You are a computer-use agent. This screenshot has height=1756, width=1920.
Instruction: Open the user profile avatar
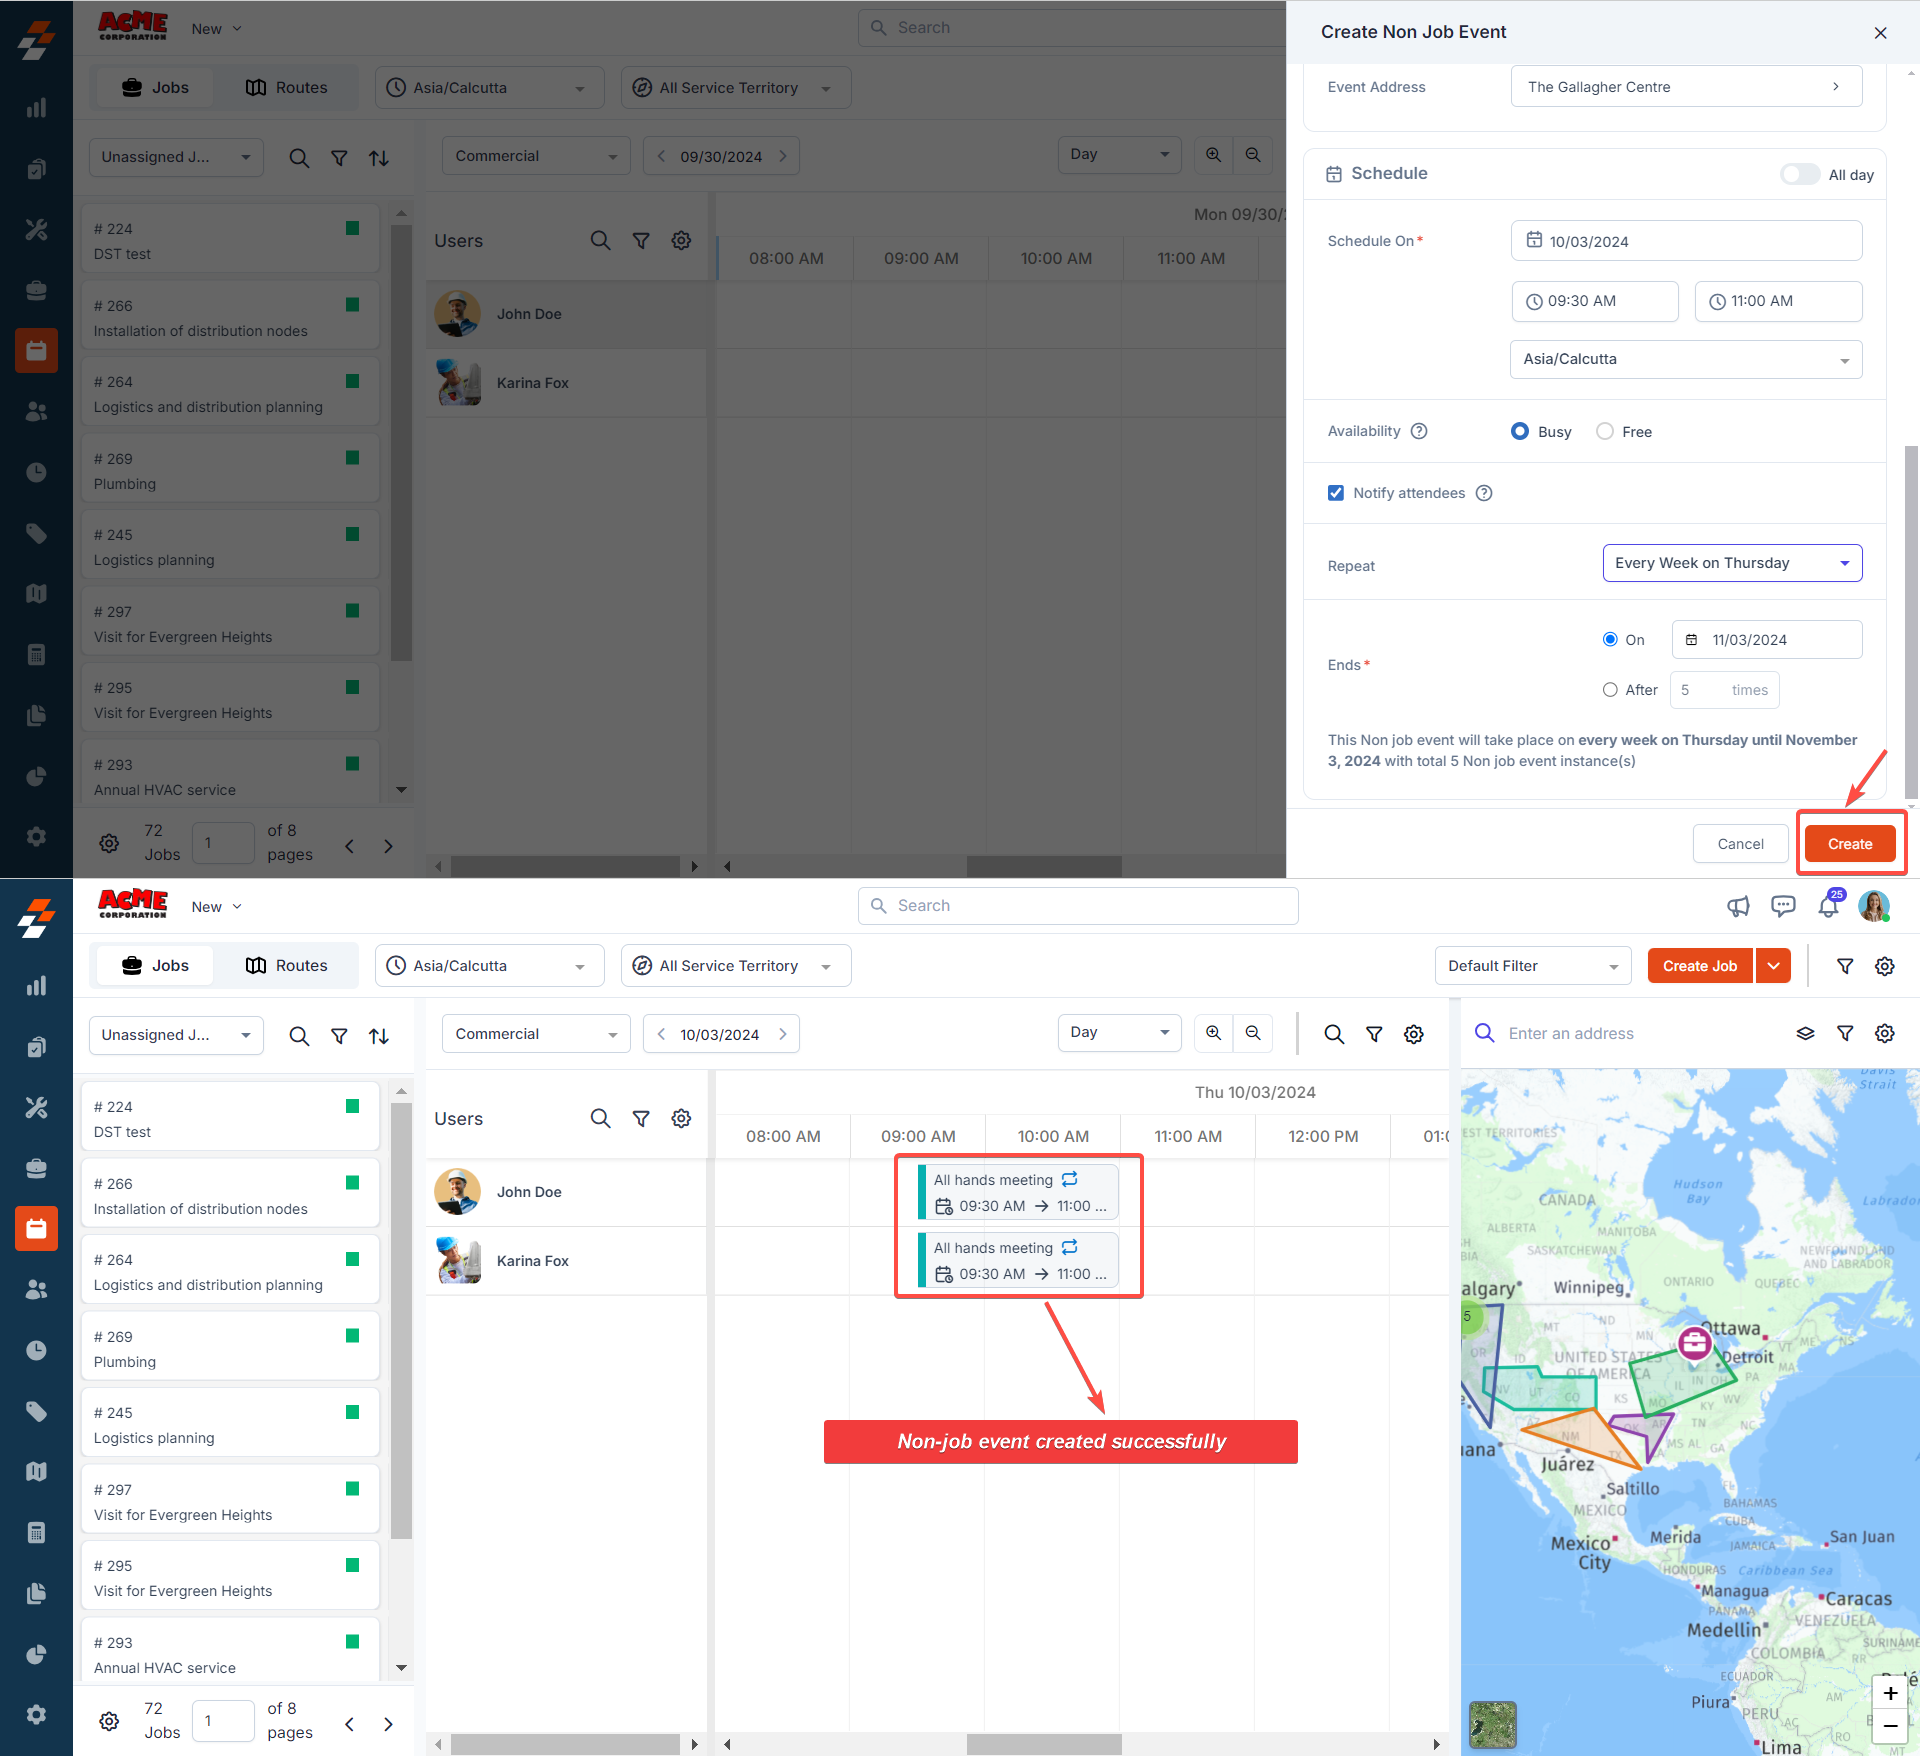1874,906
